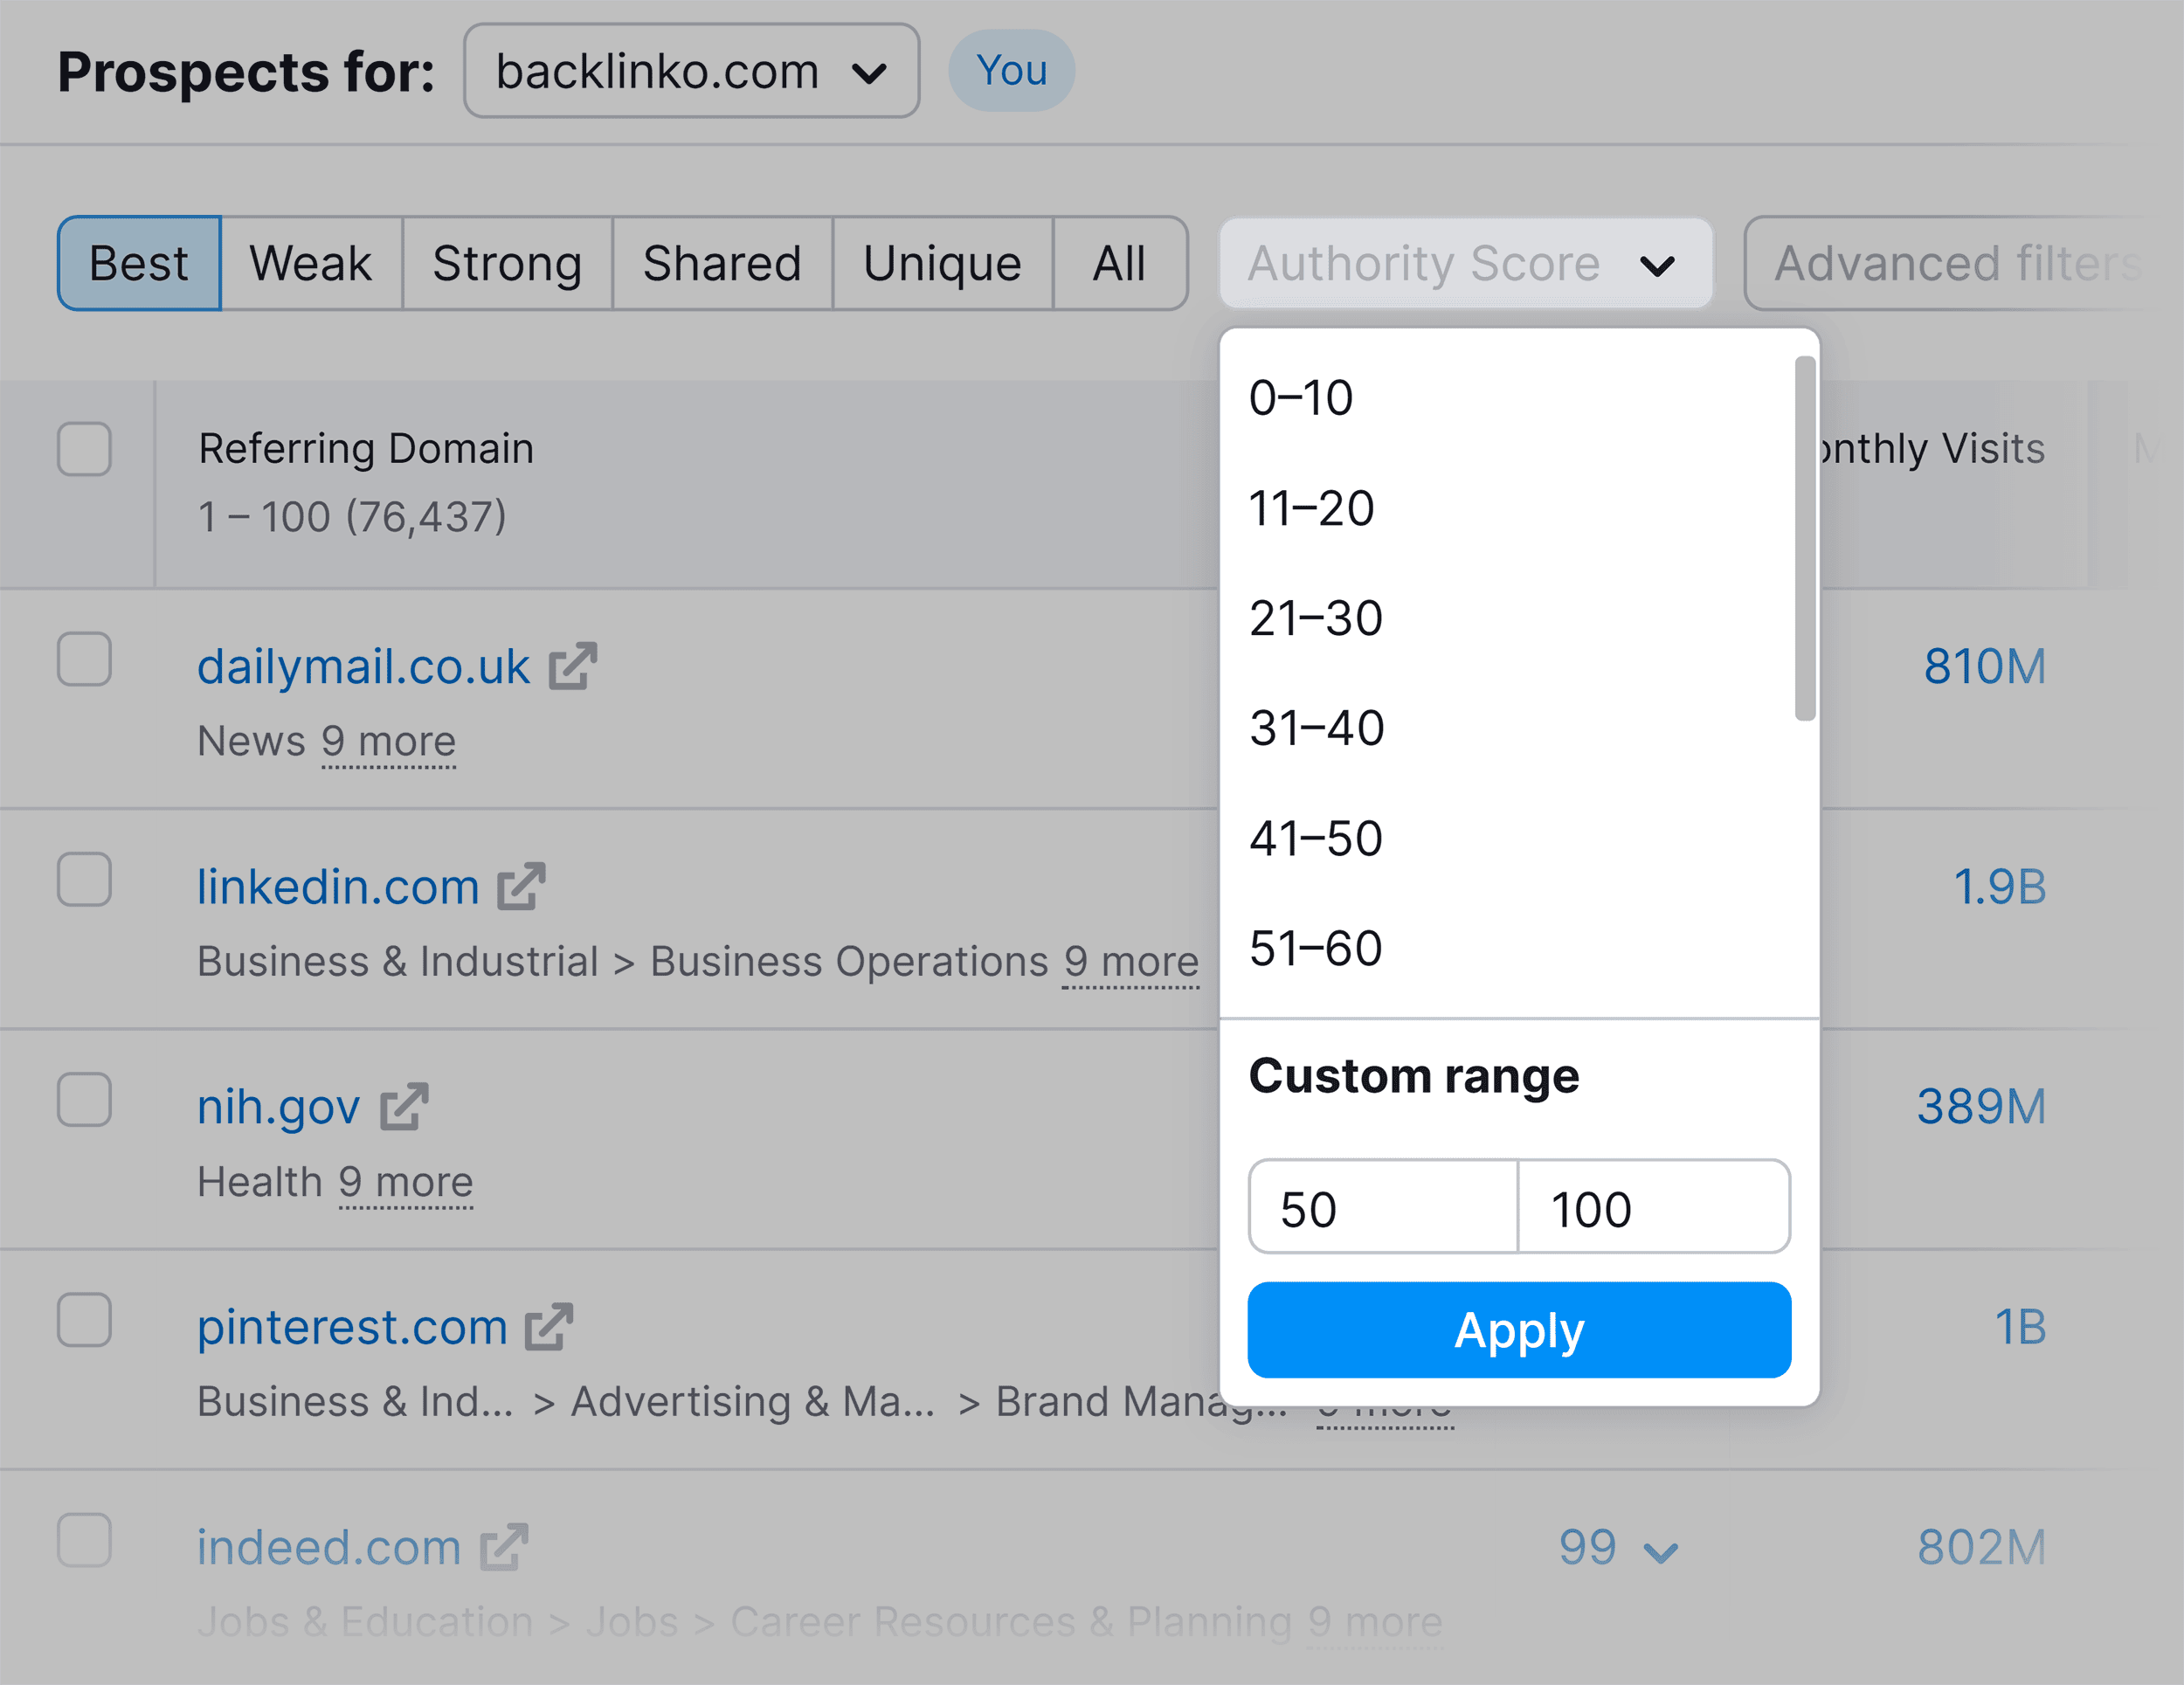Show 9 more categories for linkedin.com
This screenshot has width=2184, height=1685.
(x=1131, y=961)
